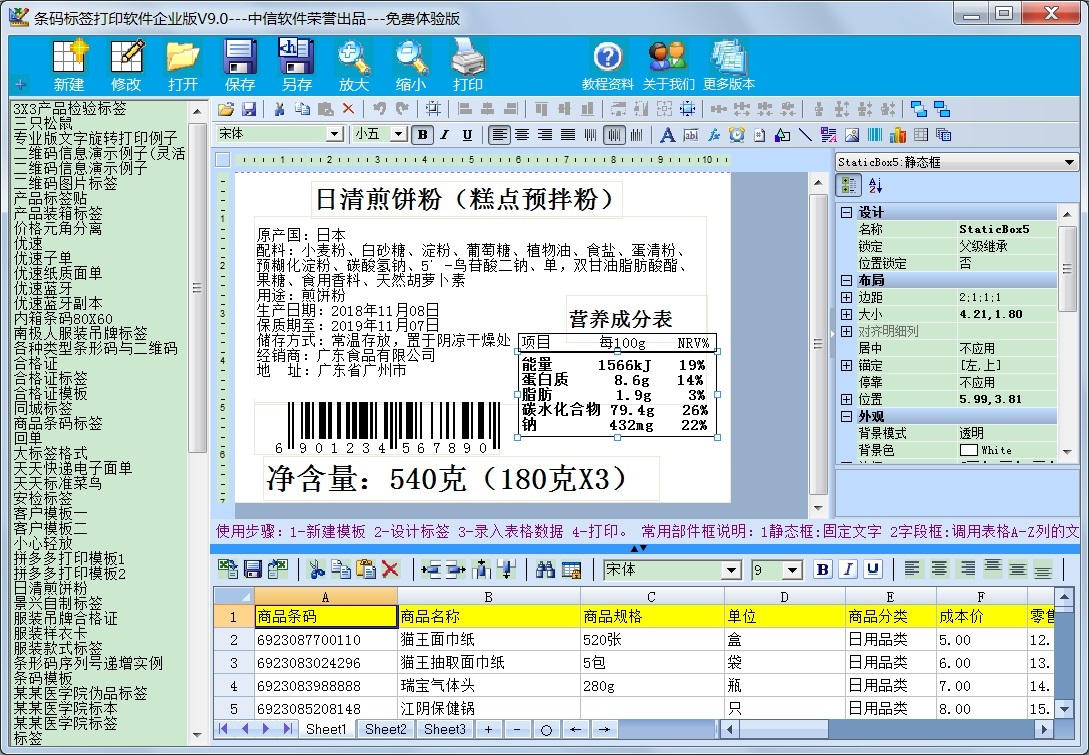Click the bring-to-front layers icon
Viewport: 1089px width, 755px height.
pos(918,109)
